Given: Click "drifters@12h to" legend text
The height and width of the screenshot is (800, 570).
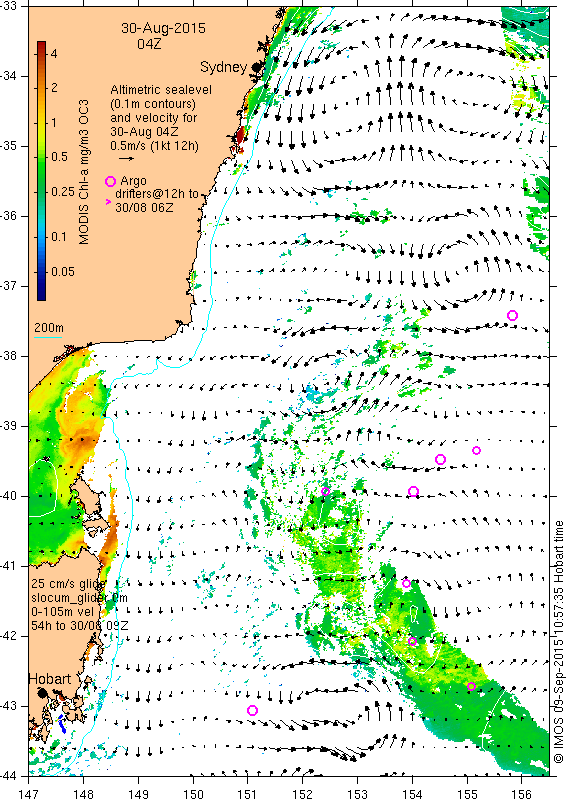Looking at the screenshot, I should click(156, 194).
